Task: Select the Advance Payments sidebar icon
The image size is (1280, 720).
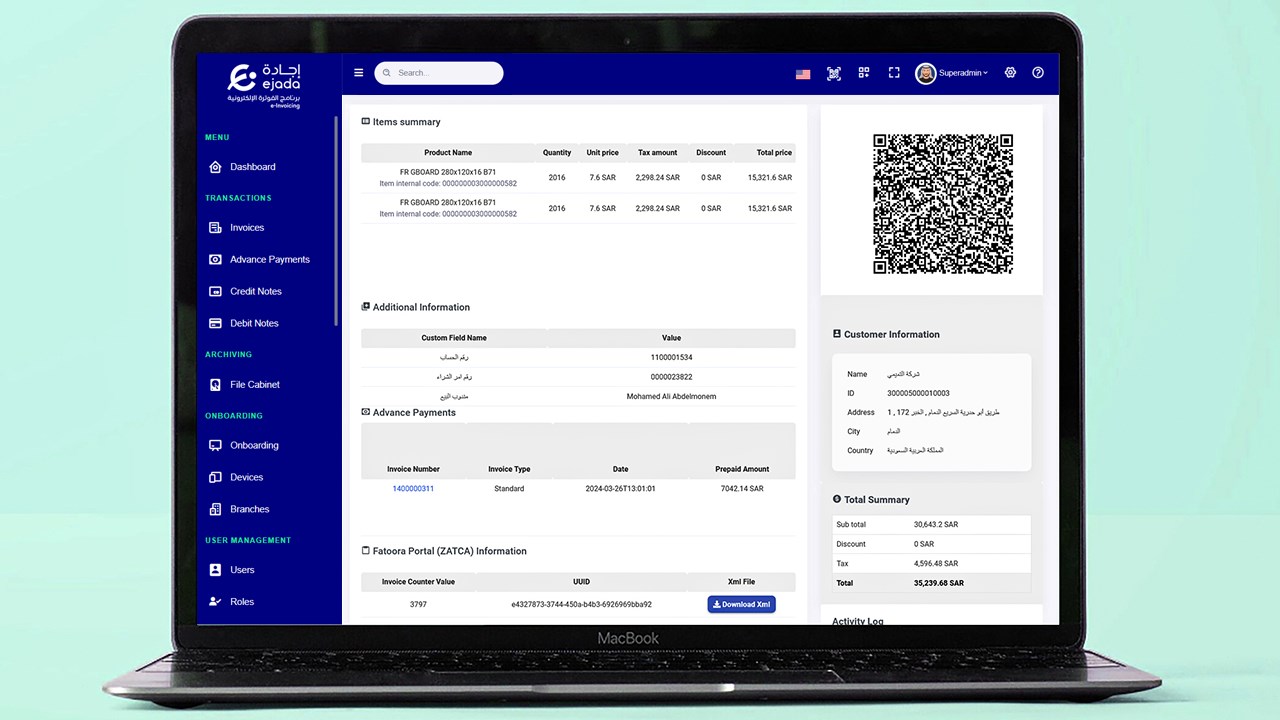Action: pyautogui.click(x=214, y=259)
